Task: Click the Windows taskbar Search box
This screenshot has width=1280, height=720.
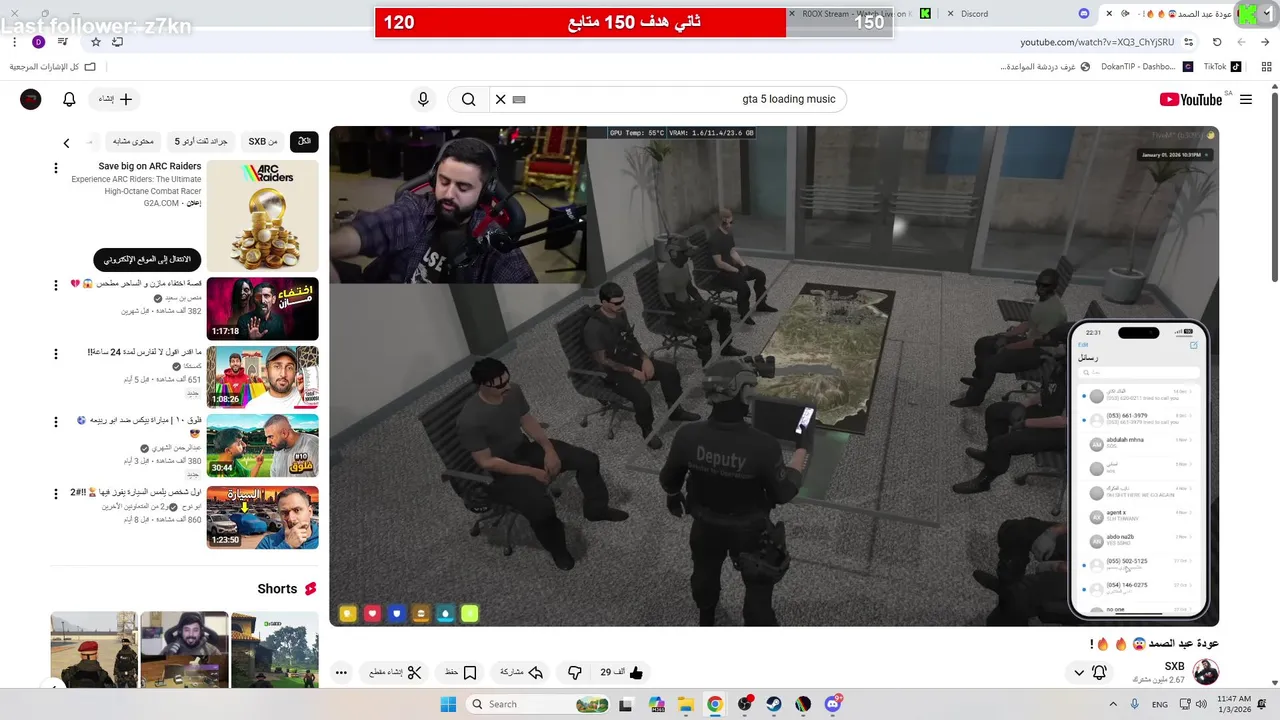Action: pos(540,704)
